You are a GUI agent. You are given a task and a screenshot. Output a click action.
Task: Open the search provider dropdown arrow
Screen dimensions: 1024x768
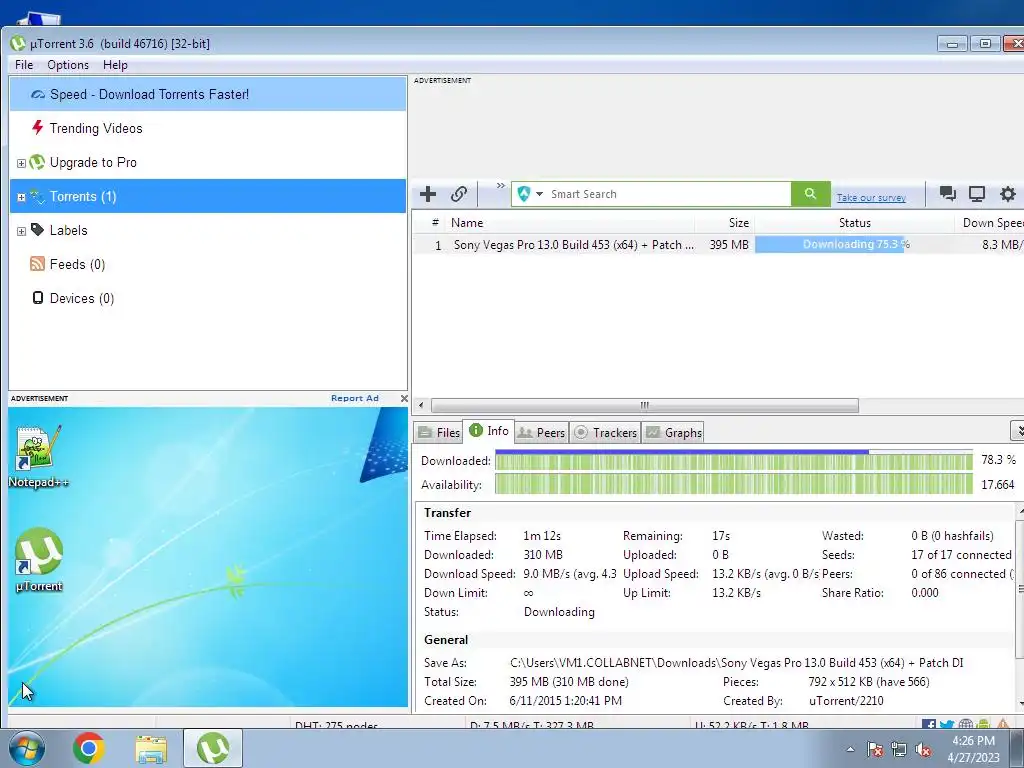pos(539,194)
